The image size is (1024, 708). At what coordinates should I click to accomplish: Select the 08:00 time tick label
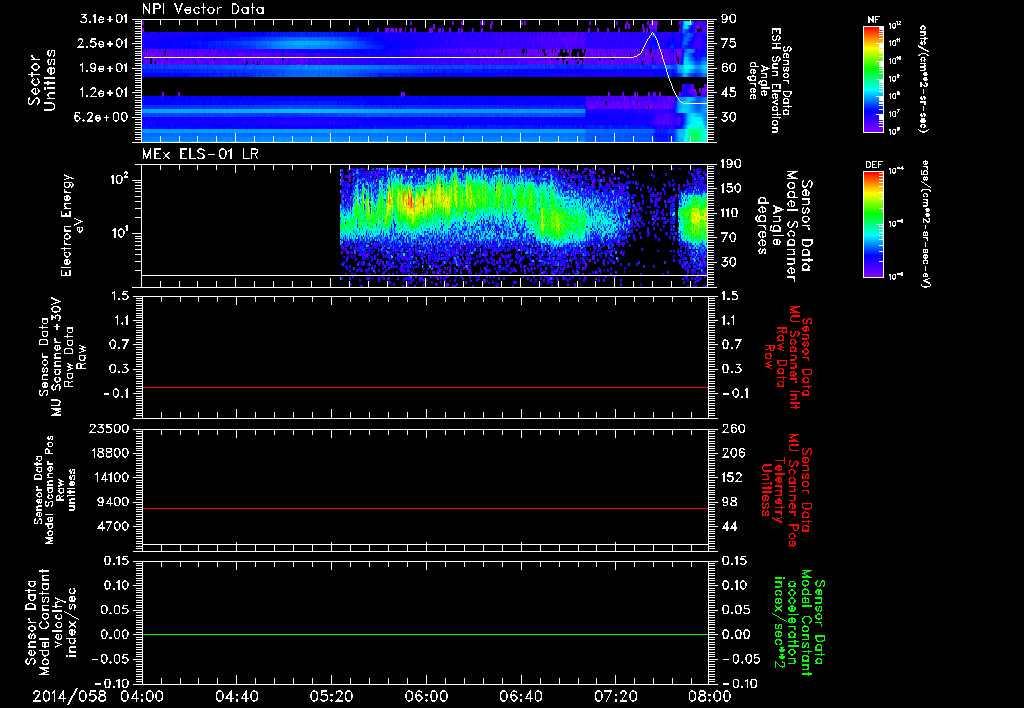pos(709,695)
